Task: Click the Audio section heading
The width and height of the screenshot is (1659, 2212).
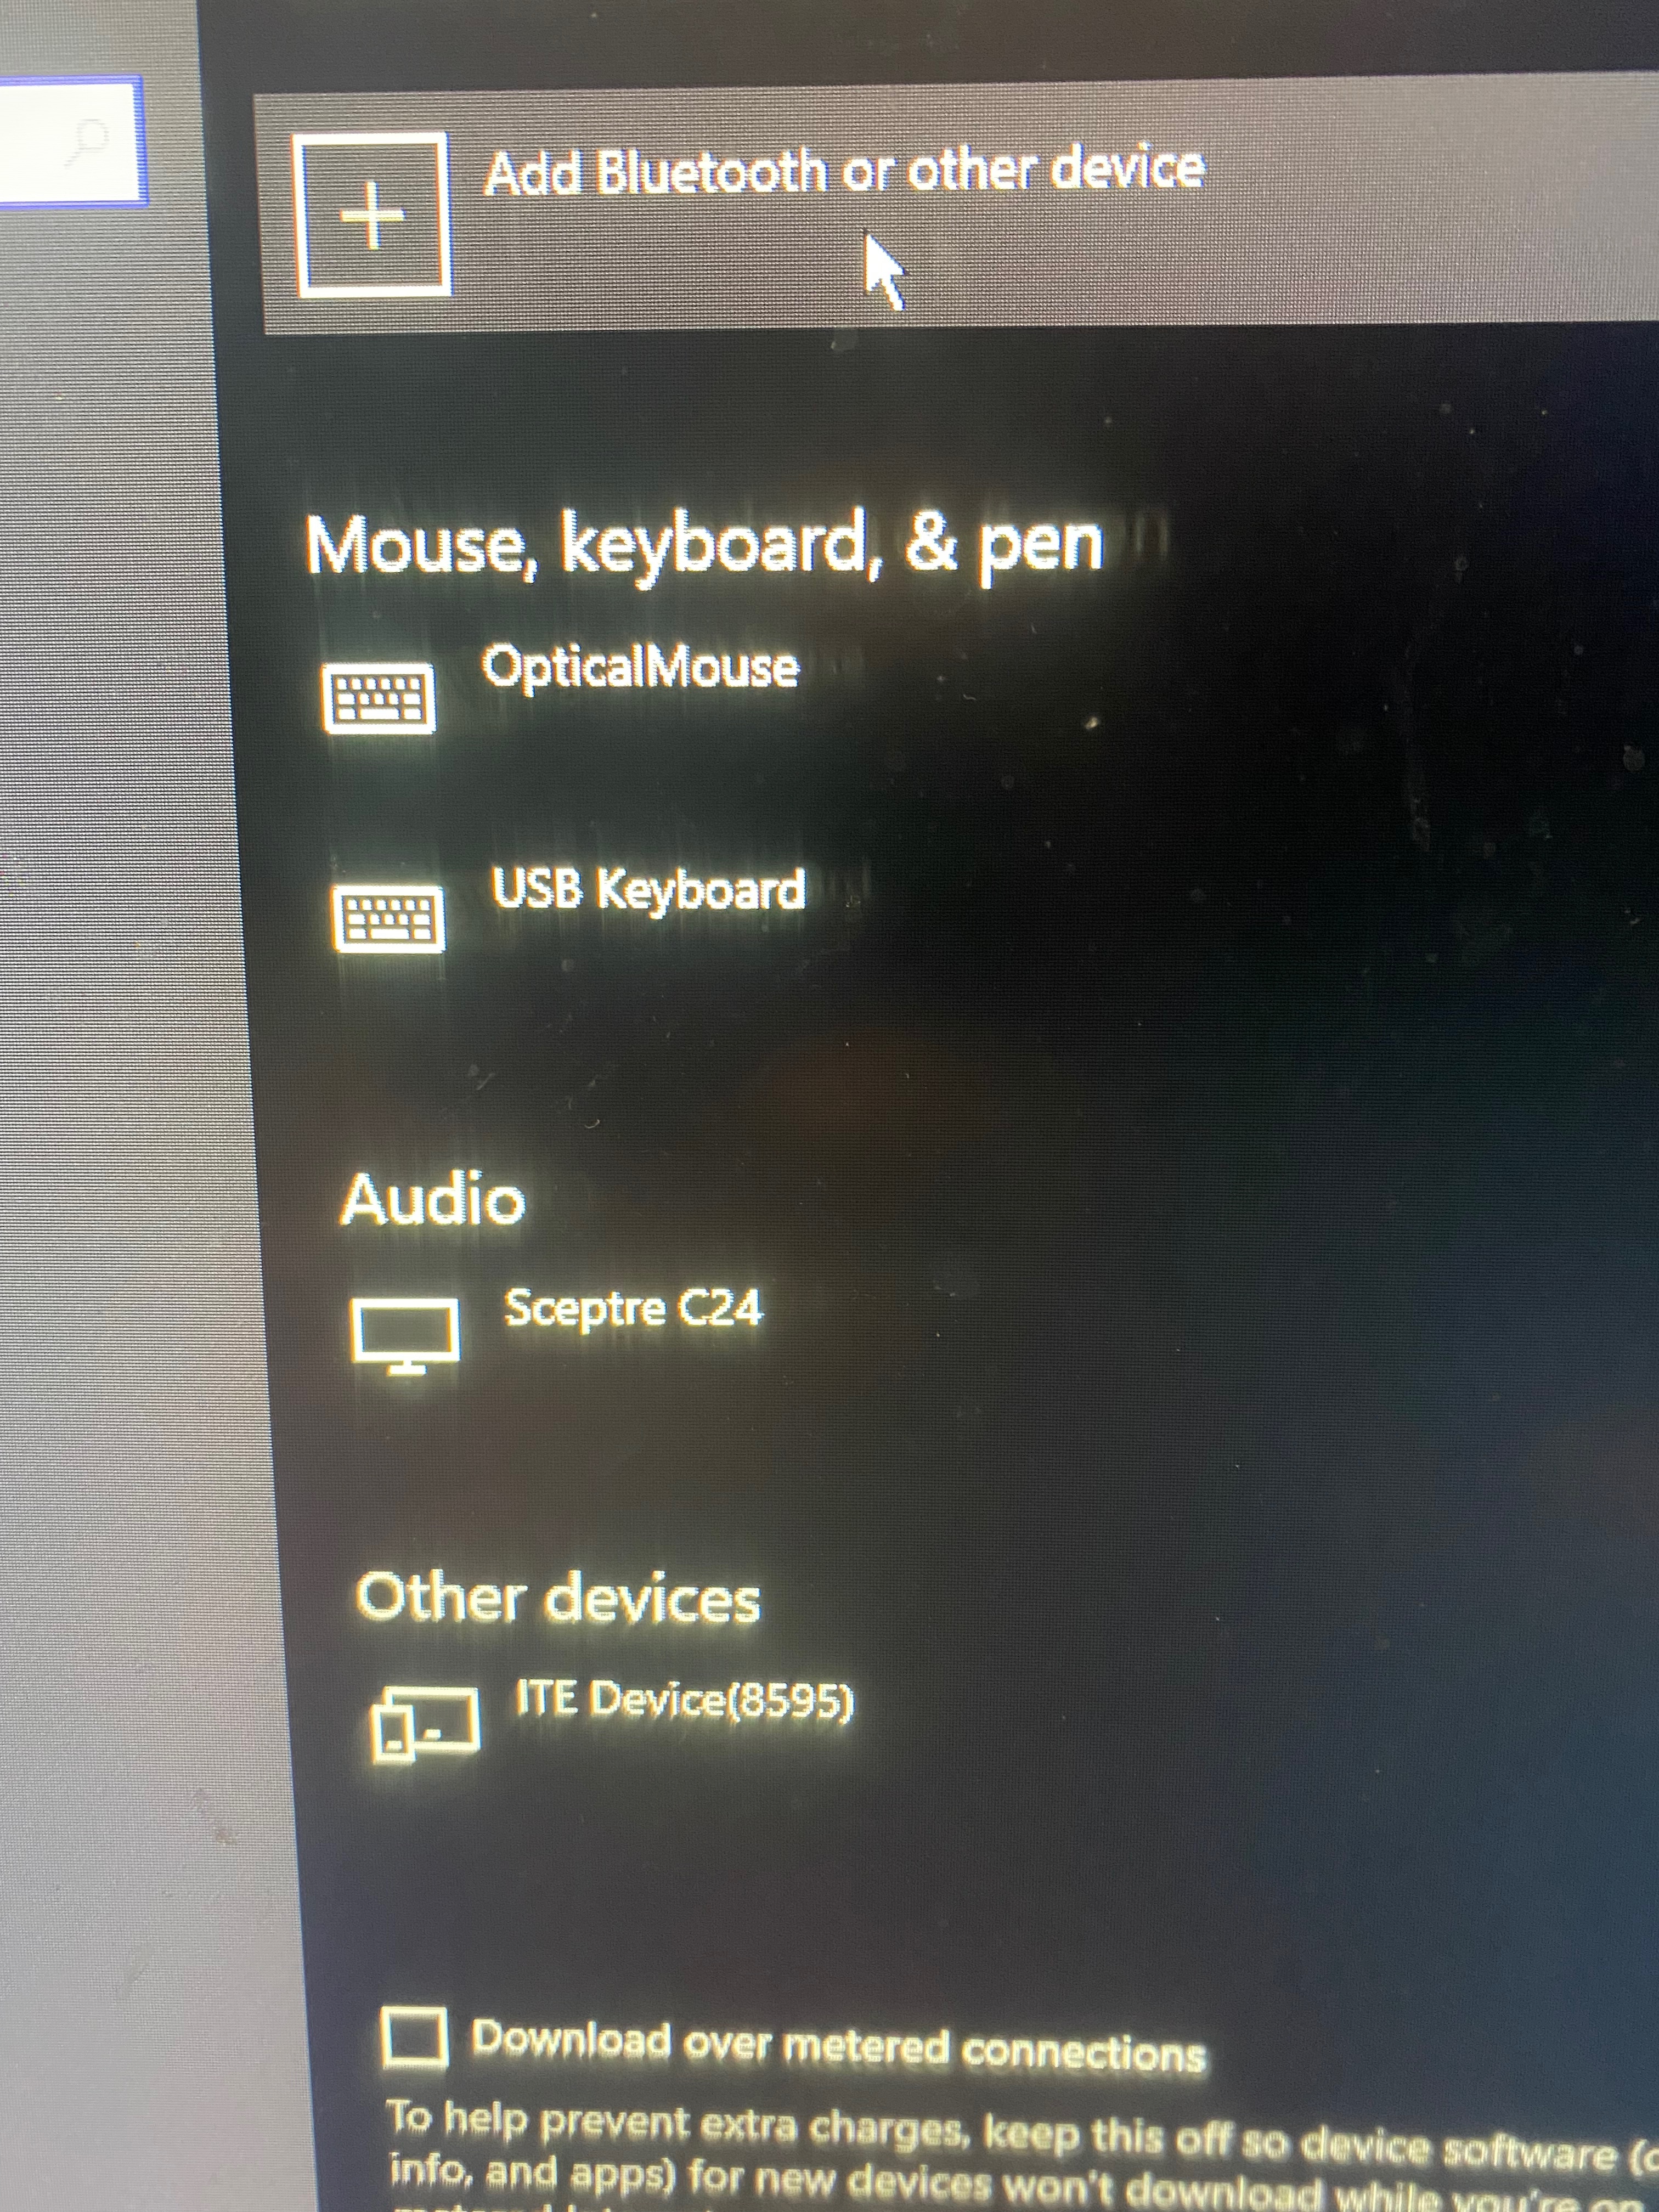Action: tap(432, 1199)
